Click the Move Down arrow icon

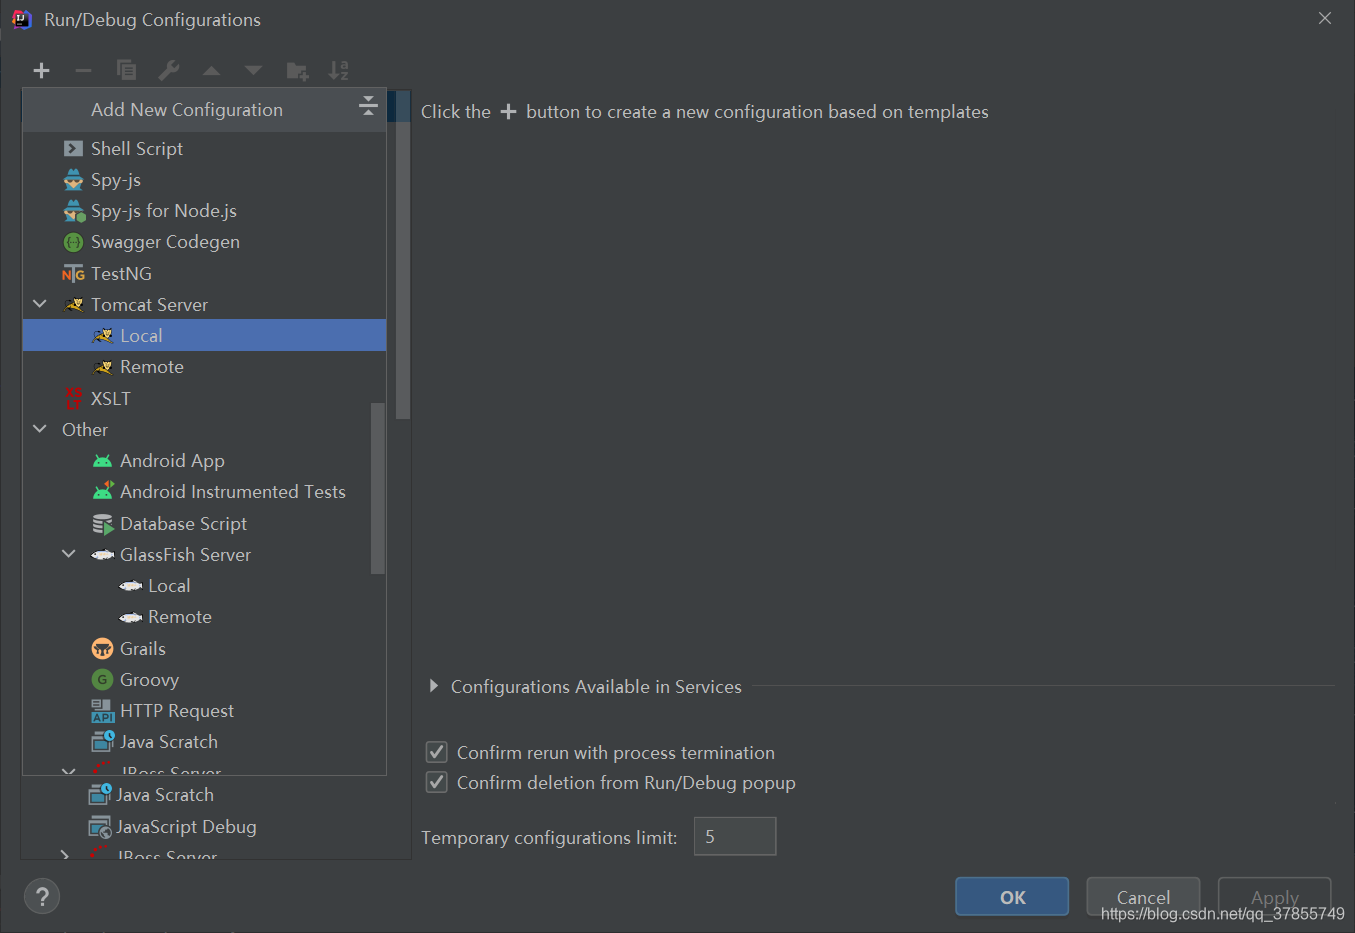coord(253,70)
